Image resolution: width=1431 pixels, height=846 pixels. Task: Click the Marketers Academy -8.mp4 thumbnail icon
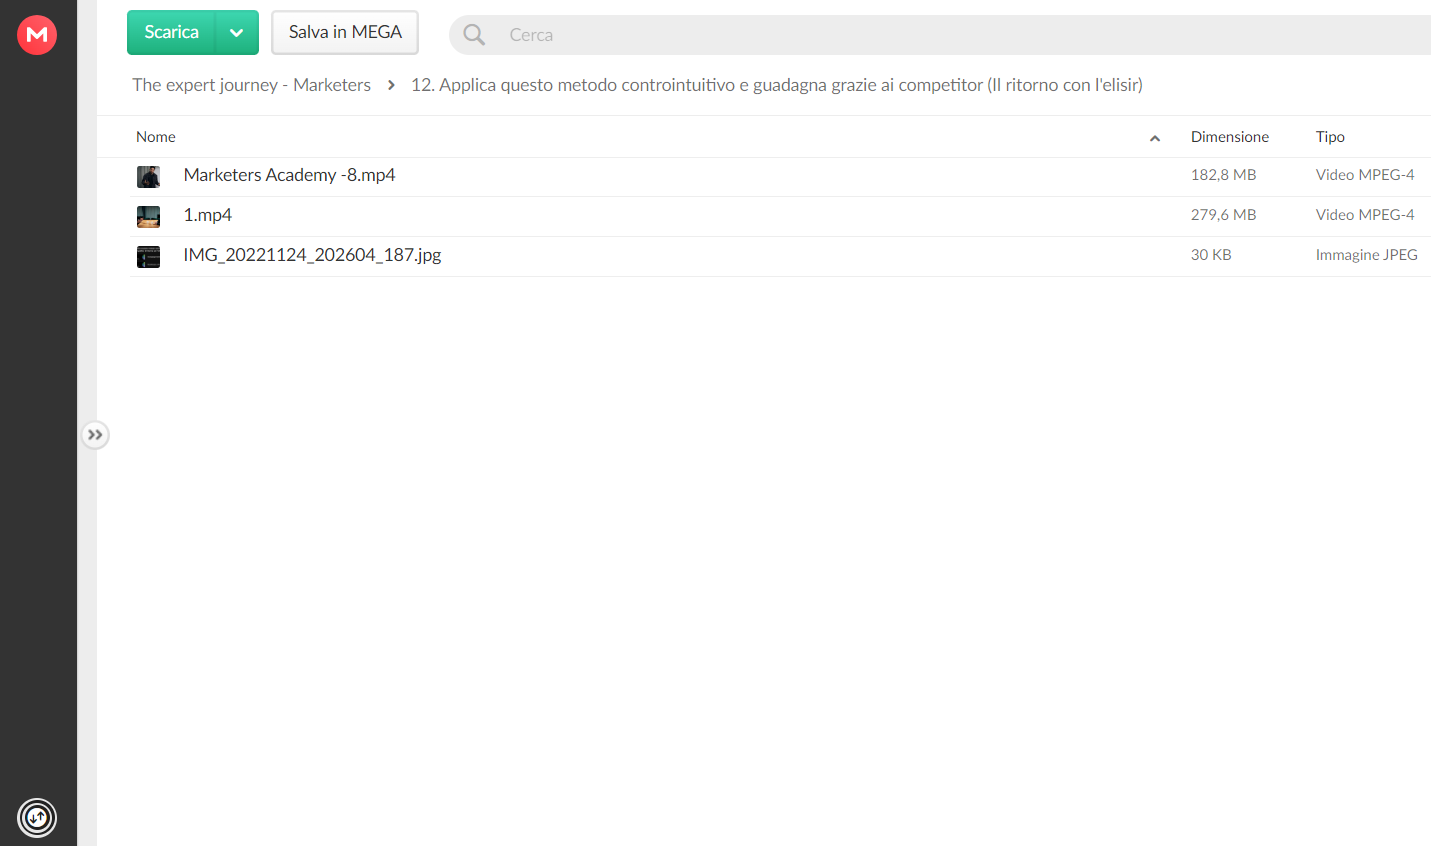tap(148, 177)
